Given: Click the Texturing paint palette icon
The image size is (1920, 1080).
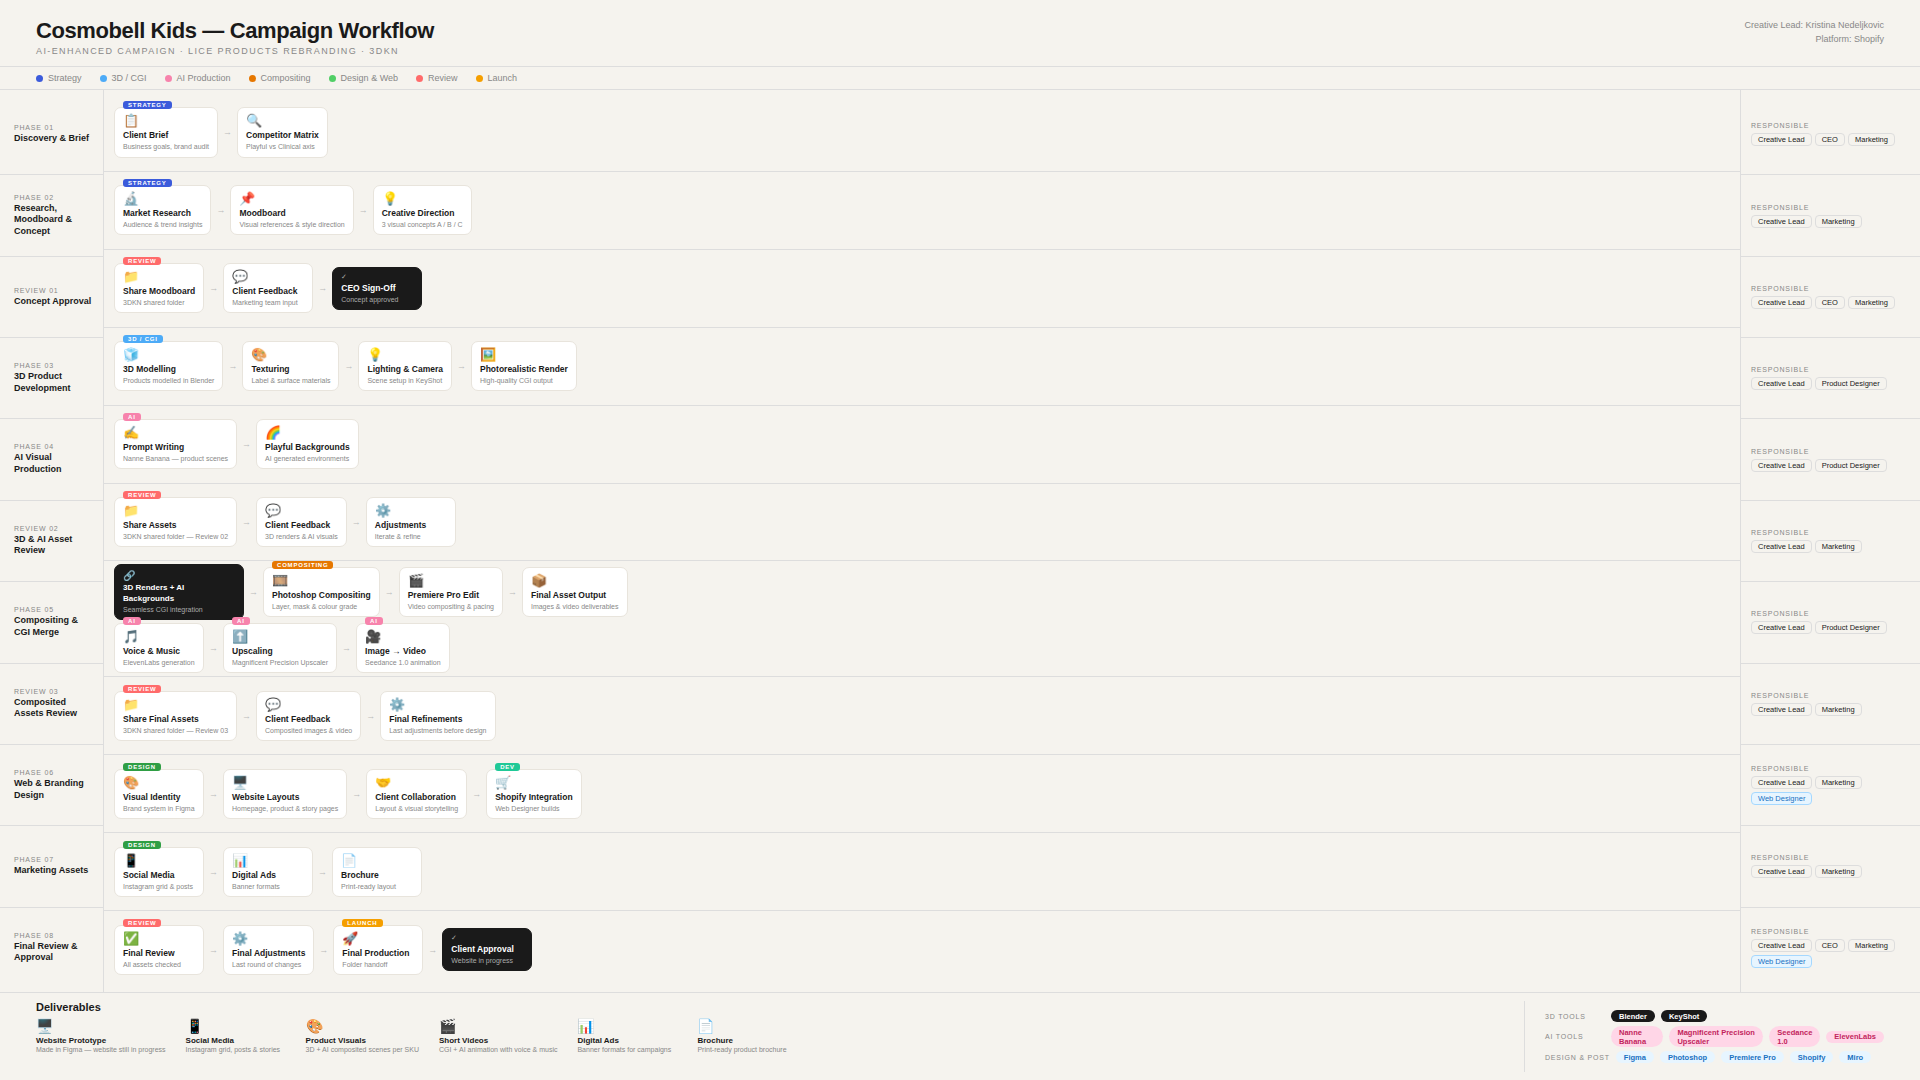Looking at the screenshot, I should 259,354.
